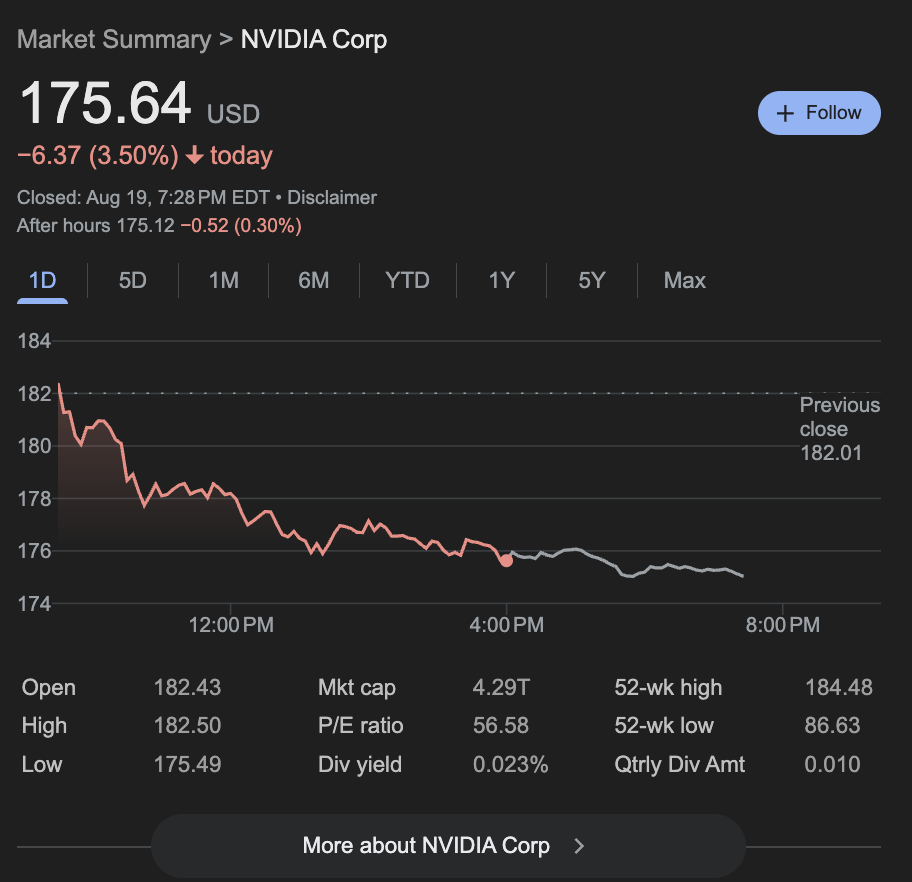Click the Follow button

tap(819, 113)
